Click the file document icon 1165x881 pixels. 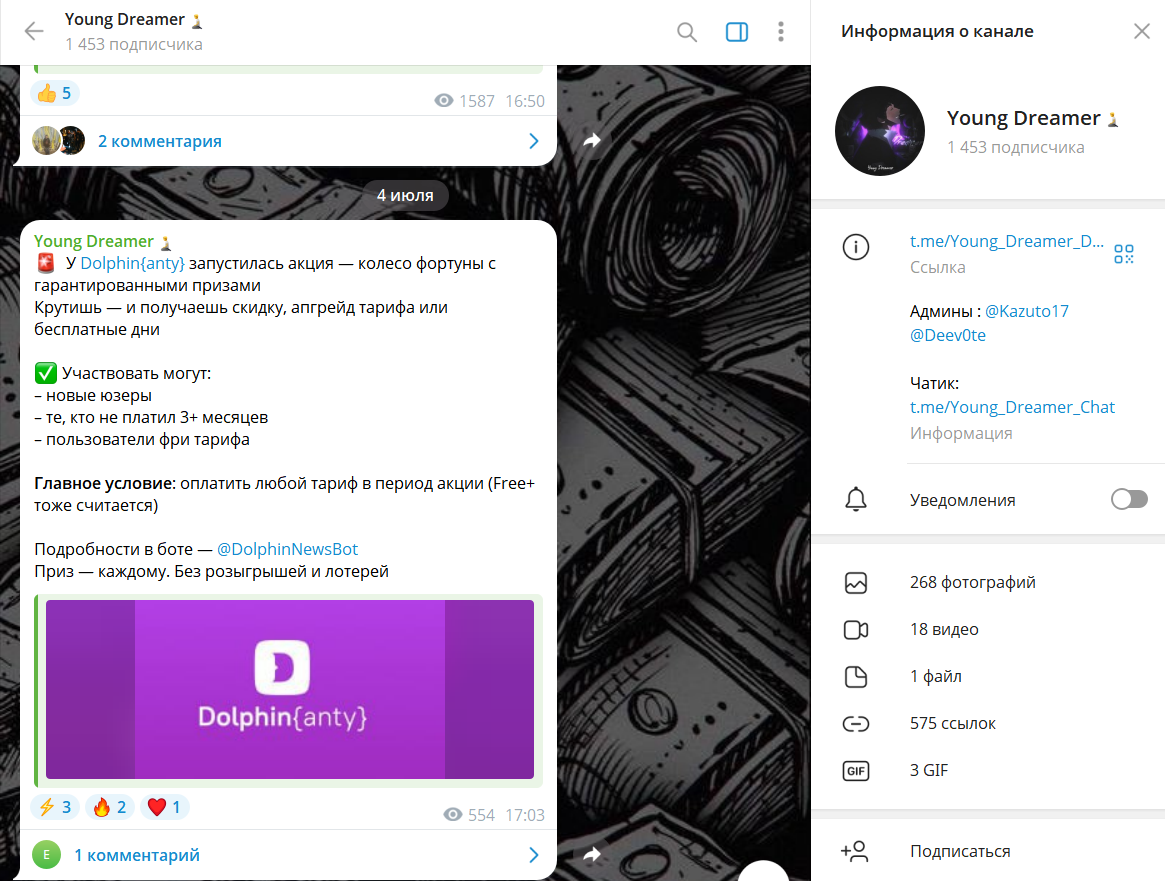point(856,677)
